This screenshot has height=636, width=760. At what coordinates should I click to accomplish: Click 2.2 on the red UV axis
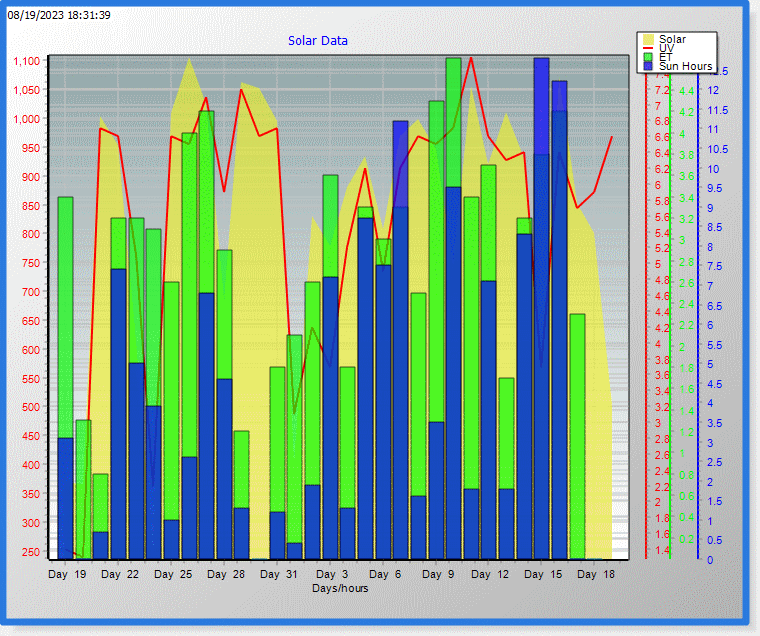(x=662, y=487)
